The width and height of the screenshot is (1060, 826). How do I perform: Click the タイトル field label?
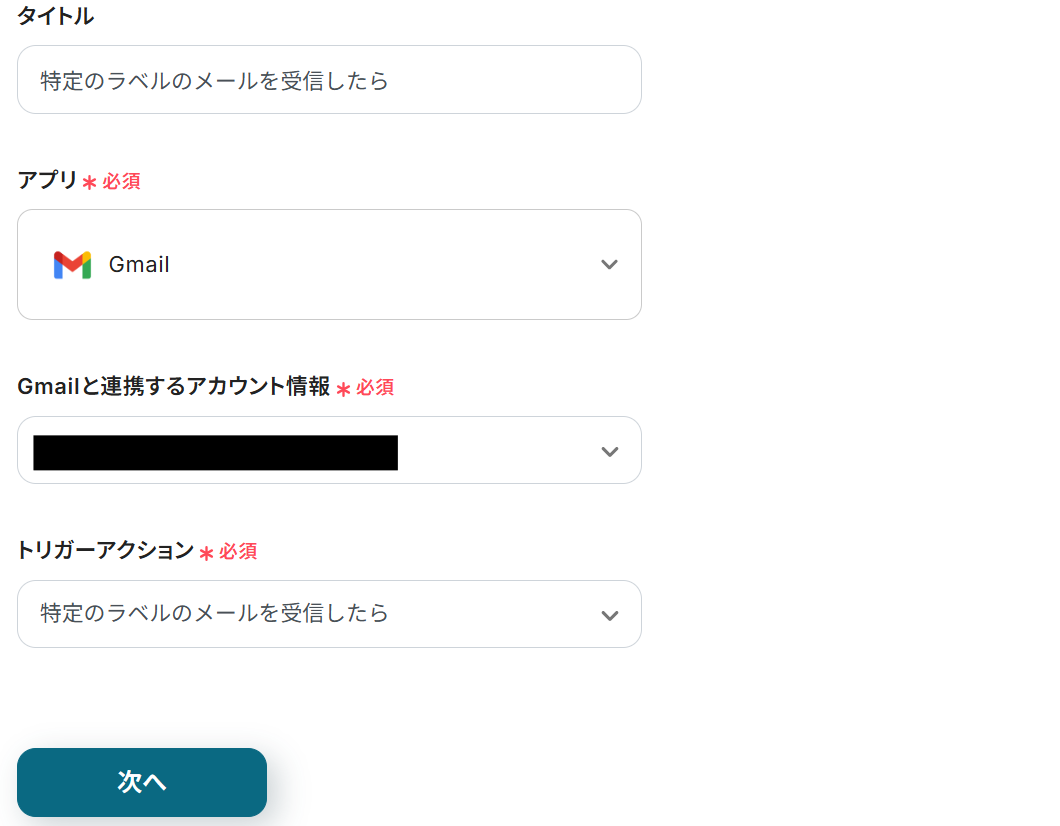click(56, 16)
